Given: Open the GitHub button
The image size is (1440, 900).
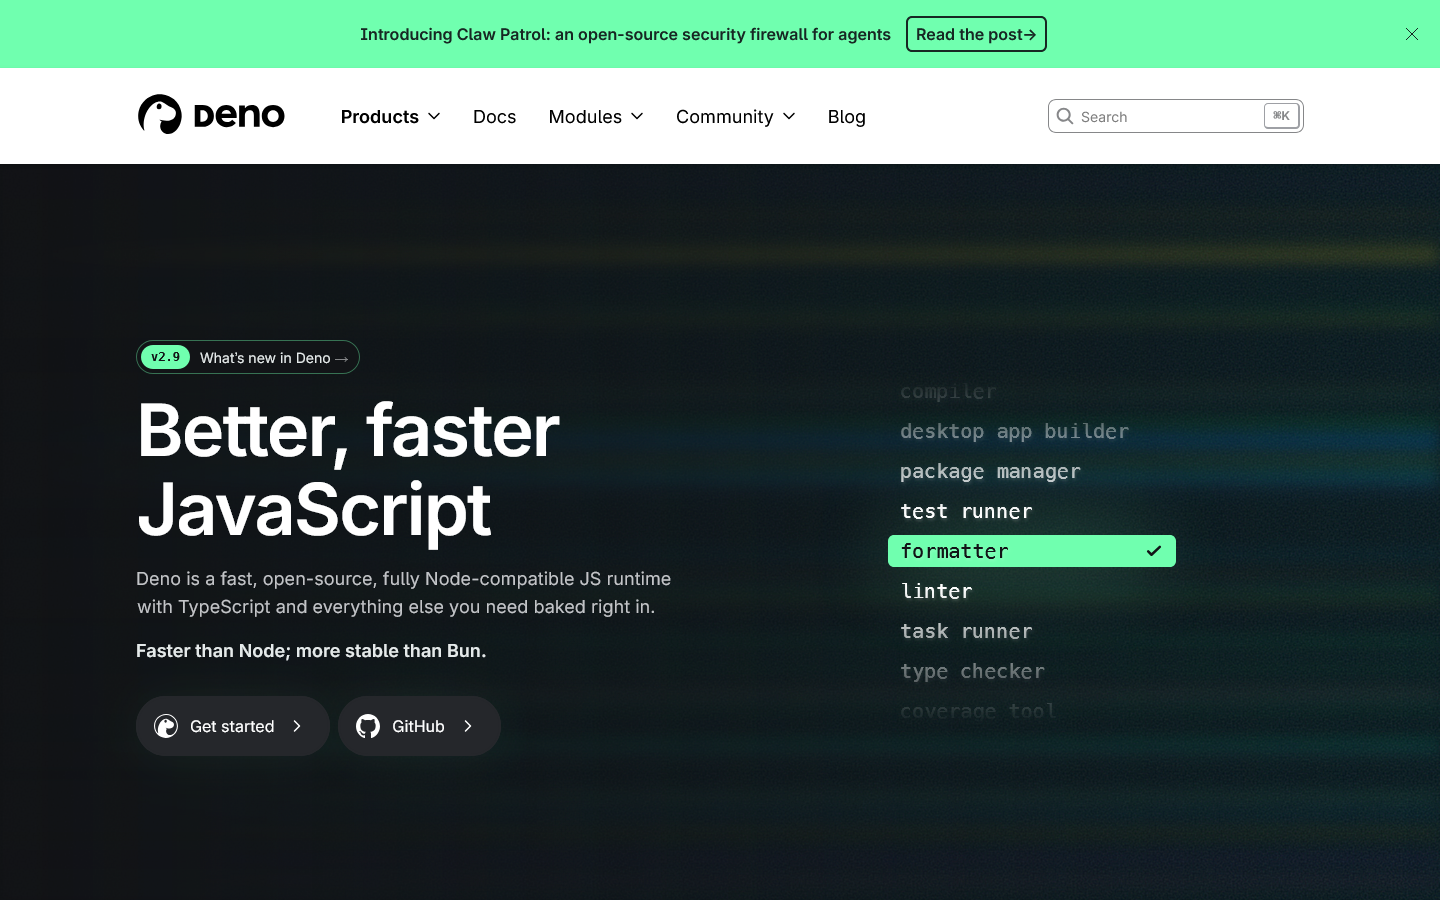Looking at the screenshot, I should [419, 726].
